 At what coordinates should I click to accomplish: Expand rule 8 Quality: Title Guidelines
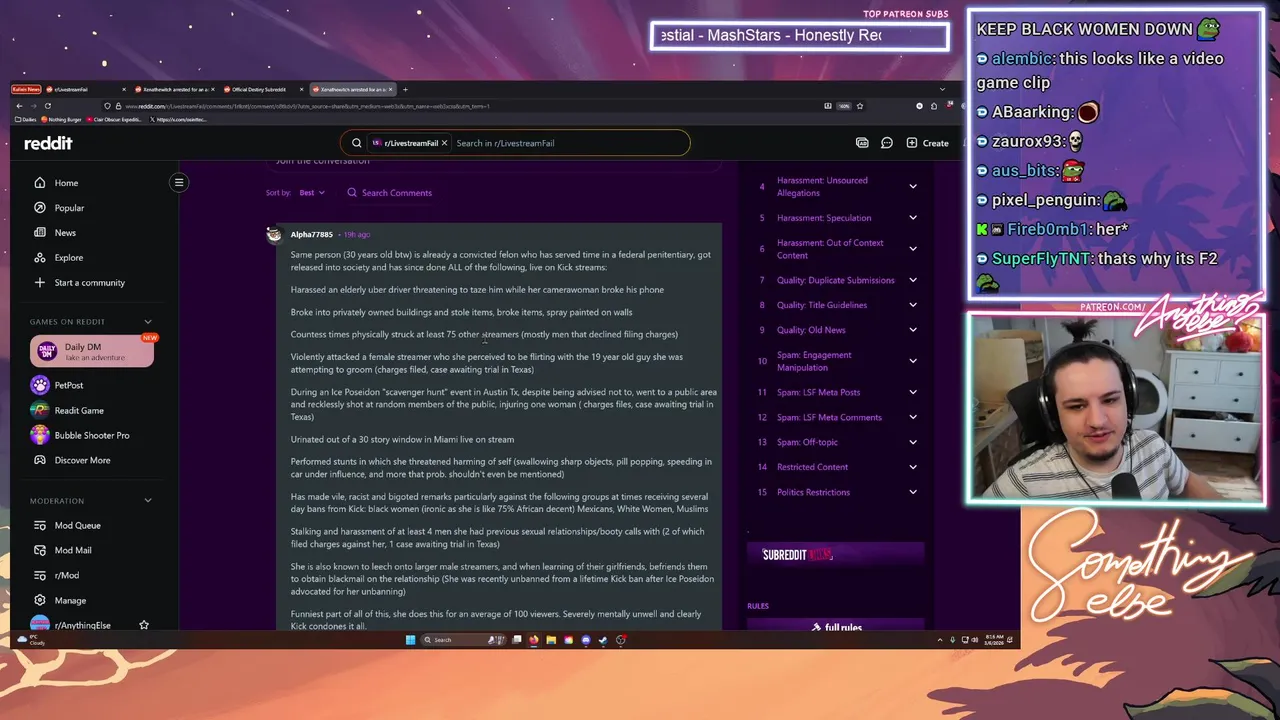coord(913,305)
